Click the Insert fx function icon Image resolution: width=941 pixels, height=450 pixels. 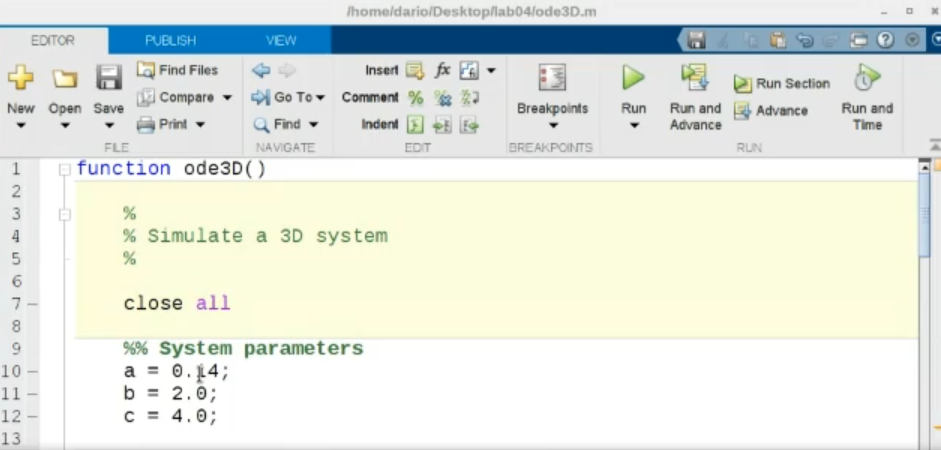[x=442, y=71]
